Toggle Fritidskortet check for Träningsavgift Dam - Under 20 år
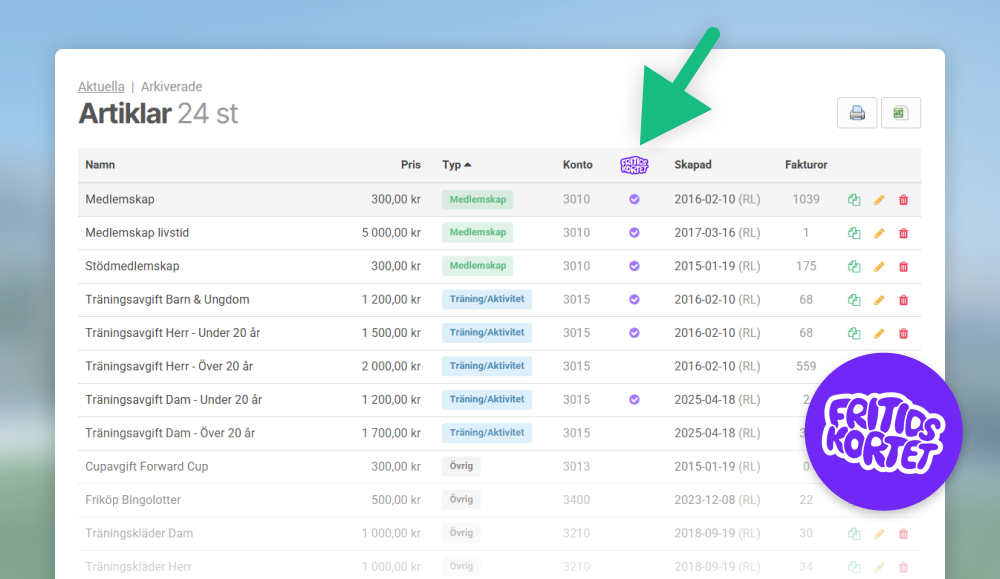The width and height of the screenshot is (1000, 579). (634, 400)
